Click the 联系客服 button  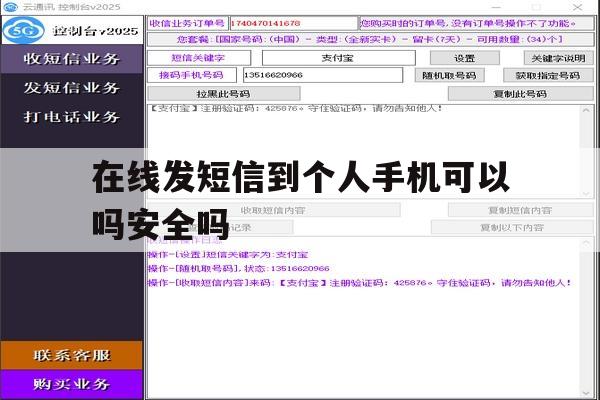pos(72,355)
